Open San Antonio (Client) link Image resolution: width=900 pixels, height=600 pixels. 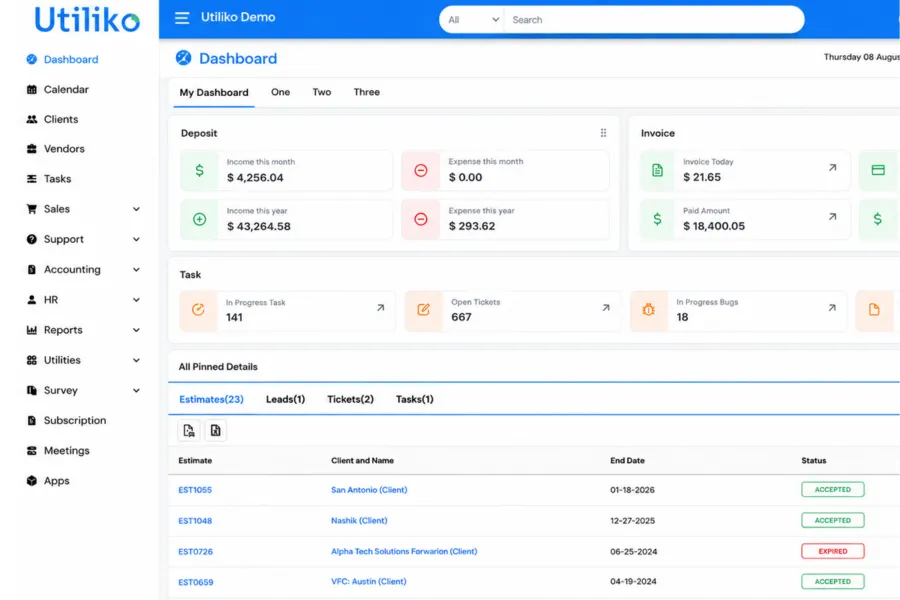[x=369, y=490]
